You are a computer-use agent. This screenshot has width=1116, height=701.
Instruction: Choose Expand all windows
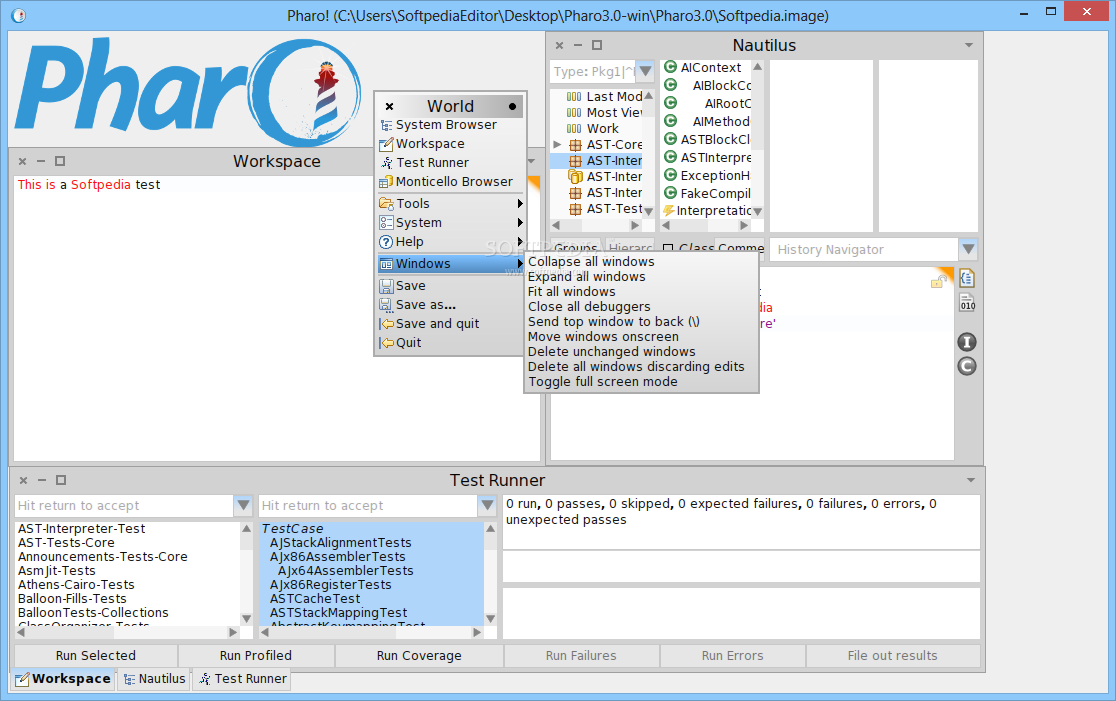coord(586,276)
